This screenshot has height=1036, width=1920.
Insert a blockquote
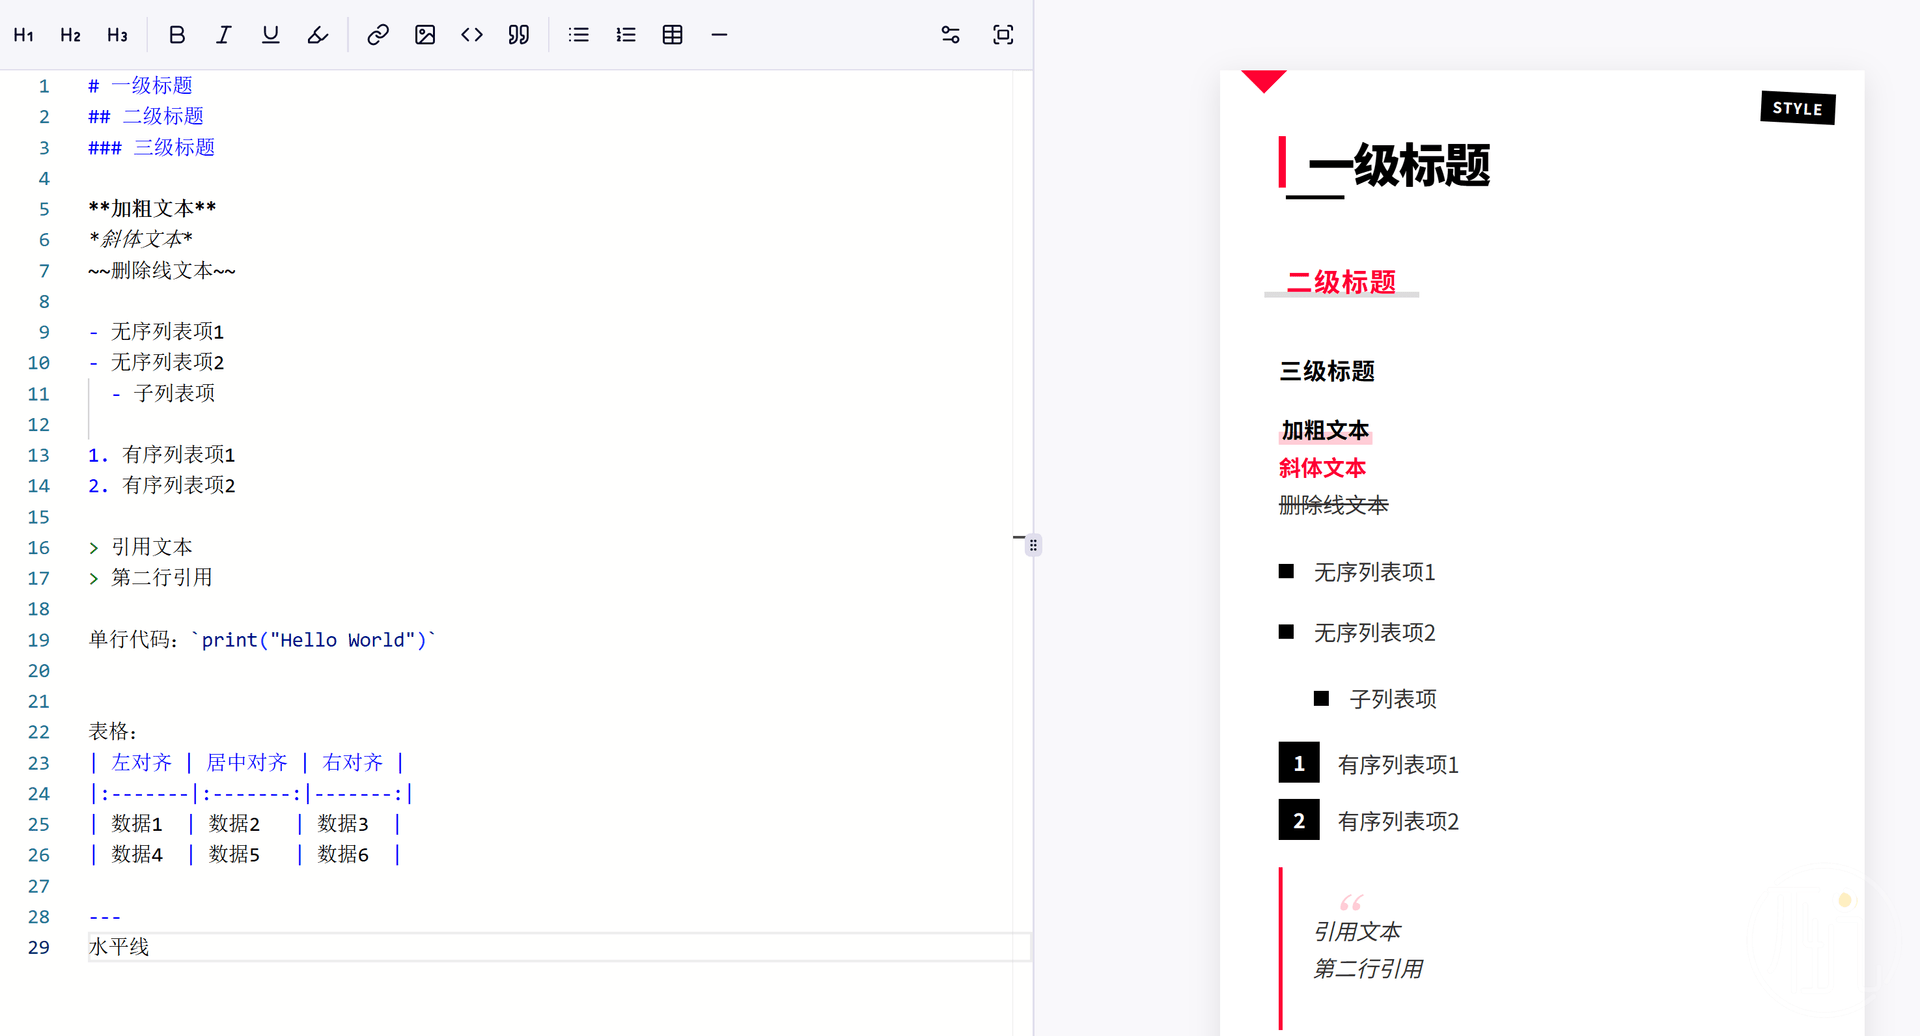(x=519, y=35)
